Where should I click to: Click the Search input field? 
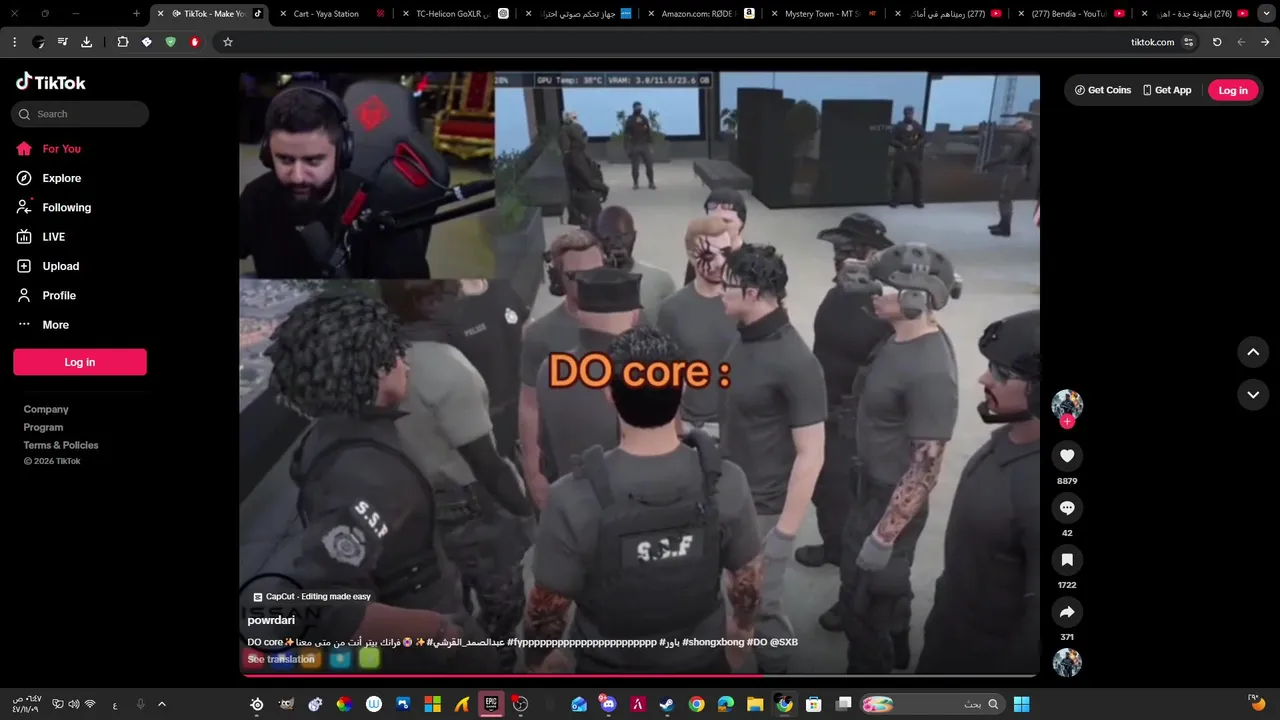pyautogui.click(x=80, y=114)
